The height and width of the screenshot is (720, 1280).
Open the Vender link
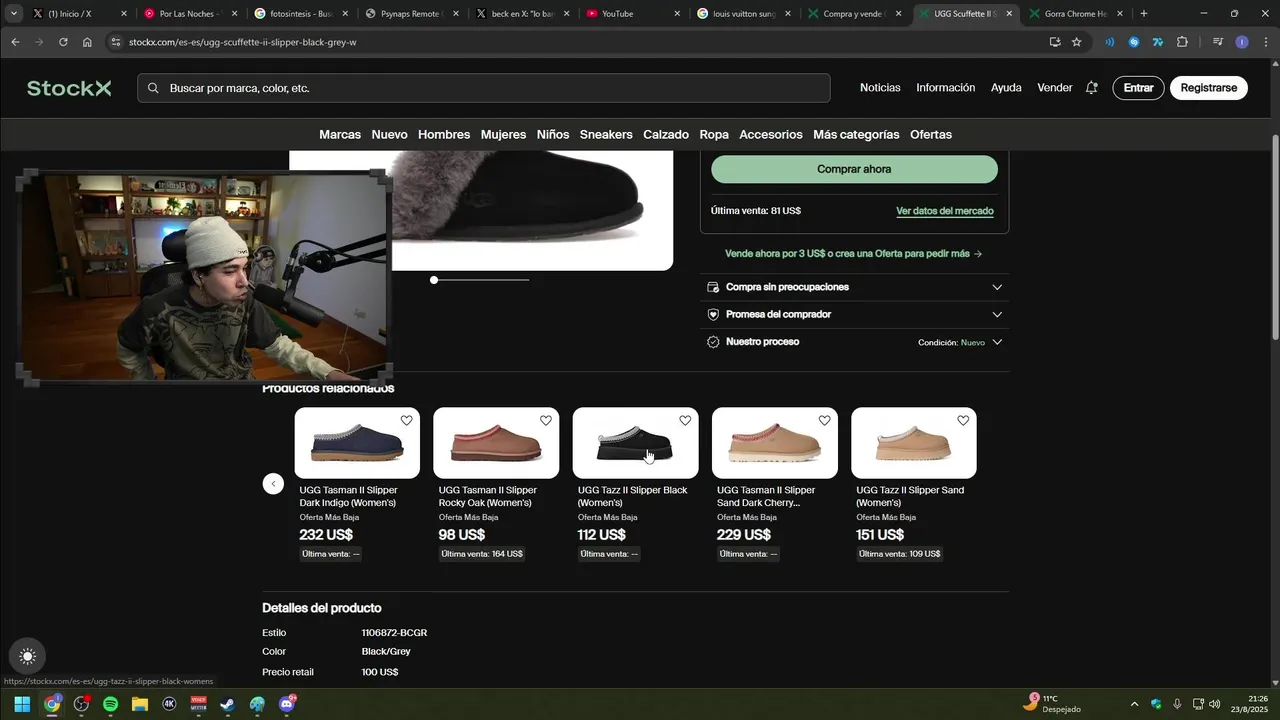coord(1054,88)
